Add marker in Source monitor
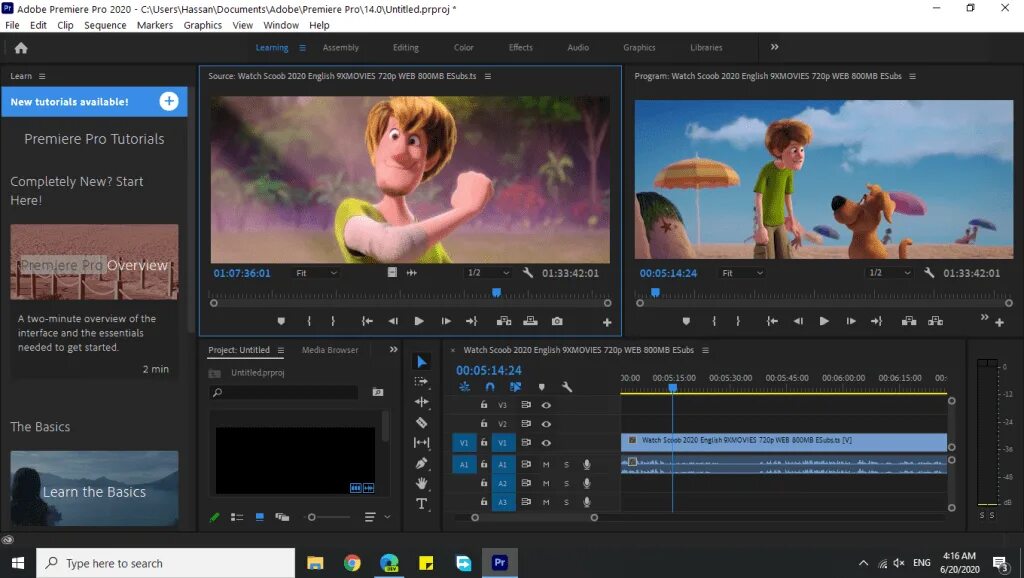Image resolution: width=1024 pixels, height=578 pixels. click(x=281, y=321)
